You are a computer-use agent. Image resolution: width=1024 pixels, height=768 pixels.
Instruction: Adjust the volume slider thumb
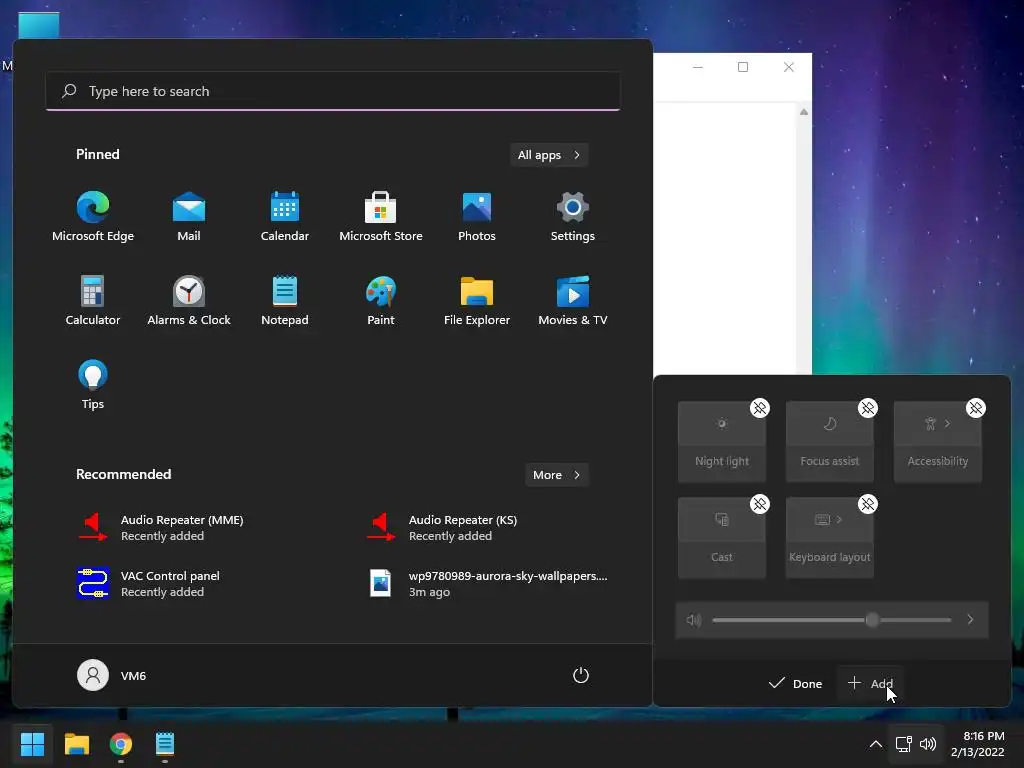(x=872, y=620)
